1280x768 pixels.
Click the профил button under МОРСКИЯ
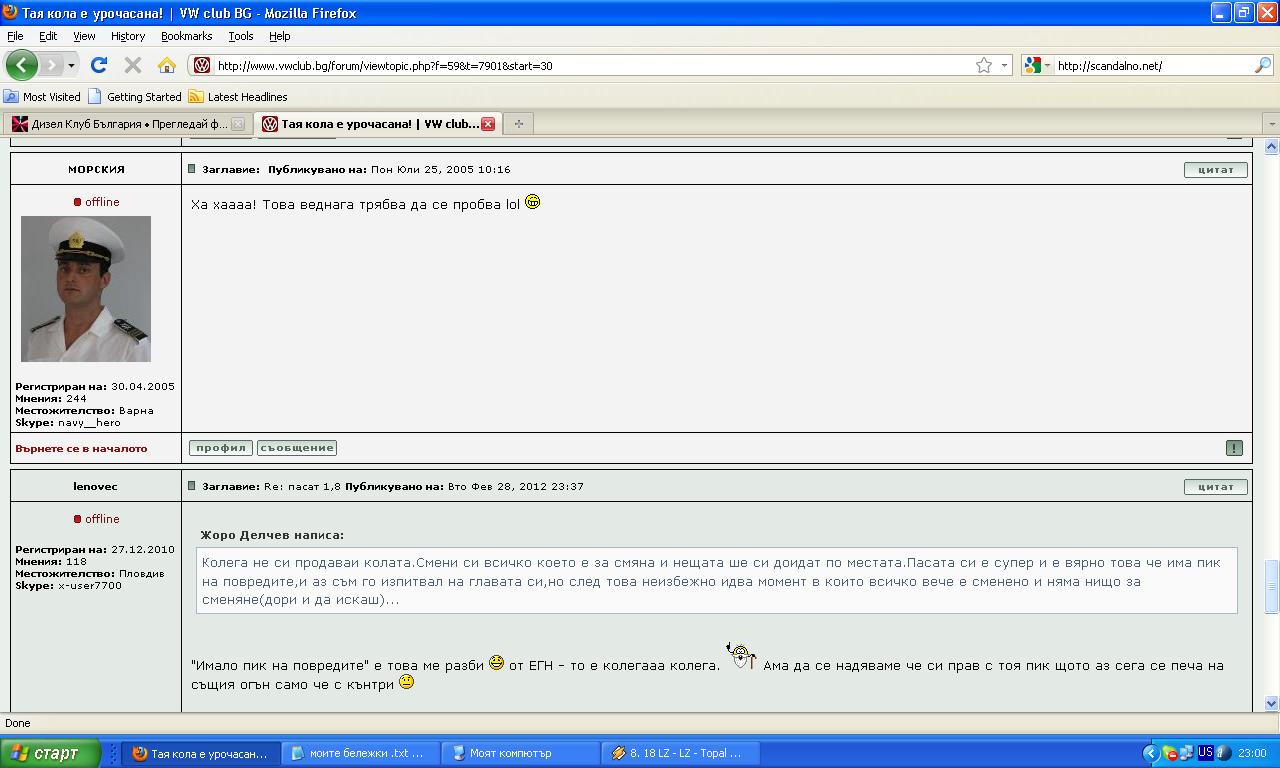click(x=220, y=448)
